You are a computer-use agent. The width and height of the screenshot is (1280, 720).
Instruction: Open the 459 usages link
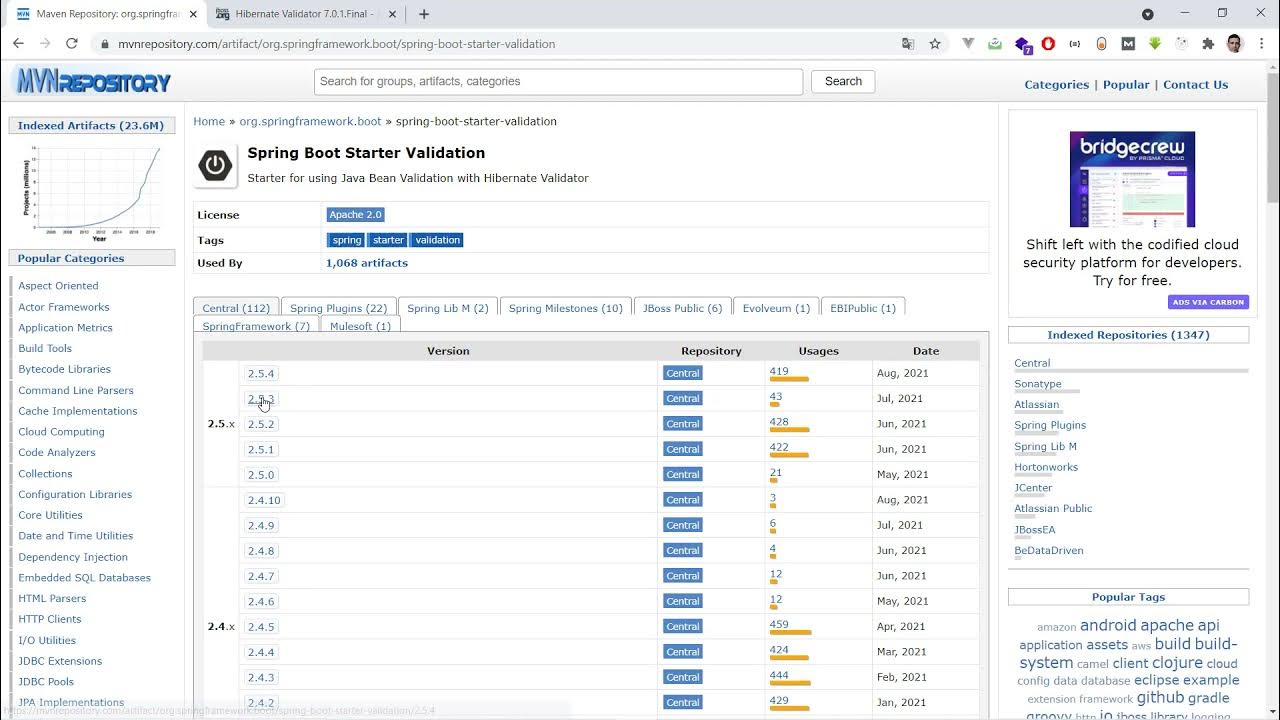779,625
